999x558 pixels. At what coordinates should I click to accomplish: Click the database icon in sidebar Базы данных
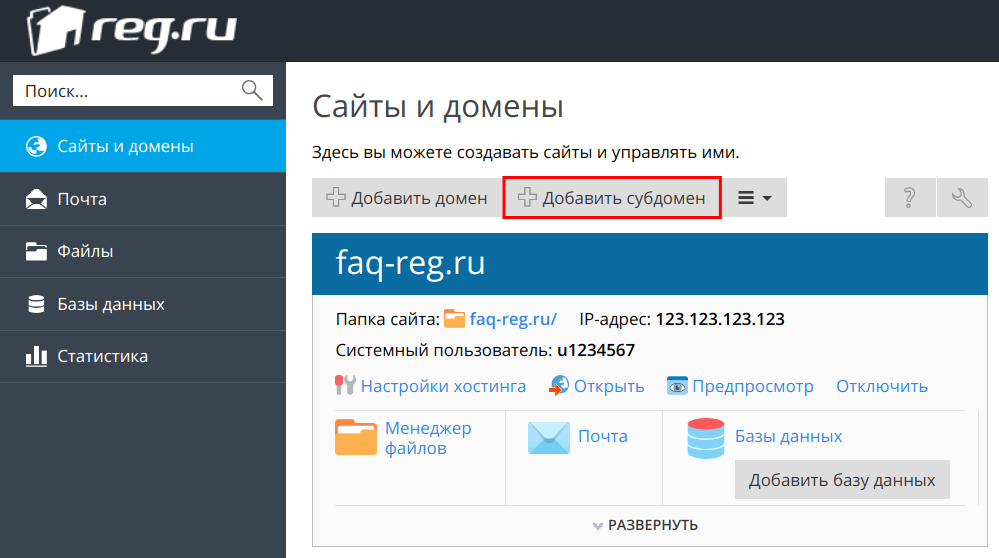[36, 304]
